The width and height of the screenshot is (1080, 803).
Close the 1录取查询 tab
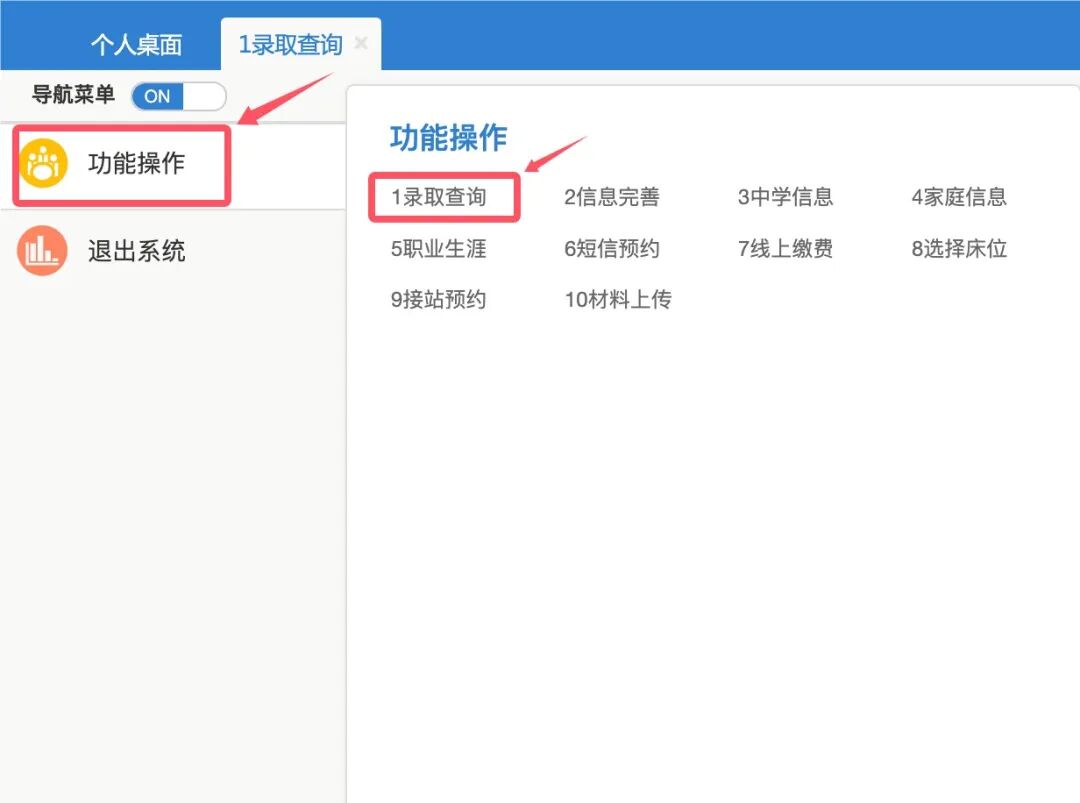click(361, 42)
